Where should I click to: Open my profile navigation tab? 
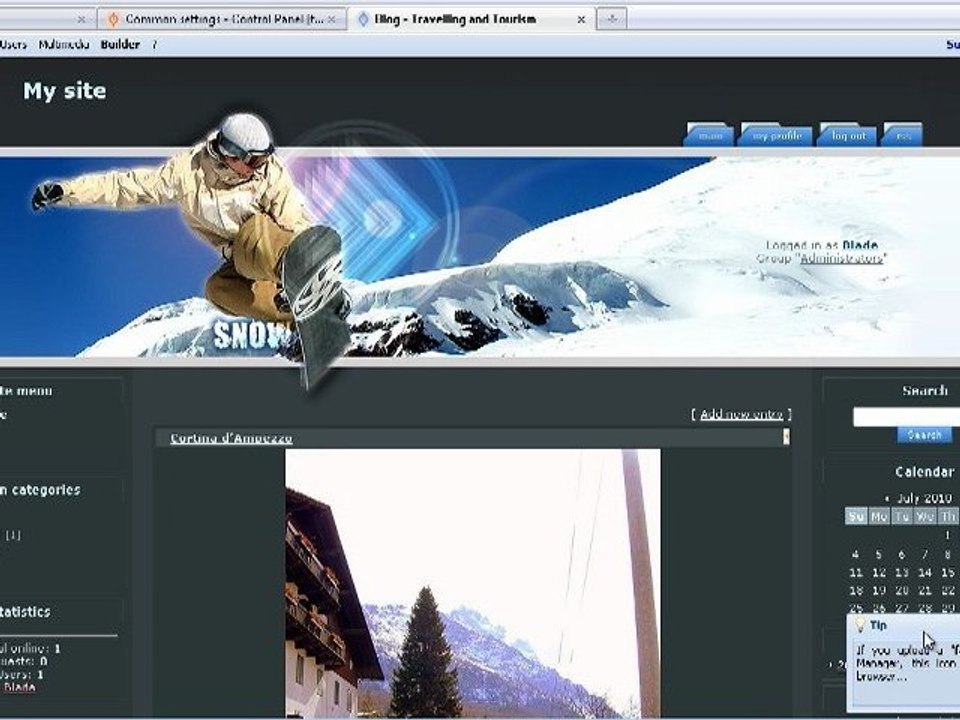[x=776, y=135]
